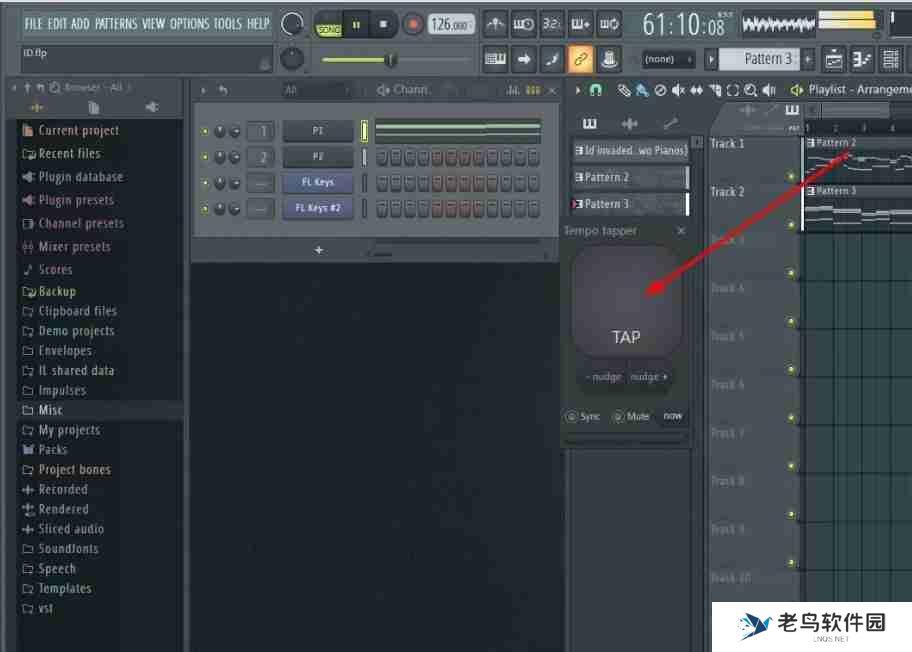The height and width of the screenshot is (652, 912).
Task: Switch to Browser files tab icon
Action: (x=93, y=107)
